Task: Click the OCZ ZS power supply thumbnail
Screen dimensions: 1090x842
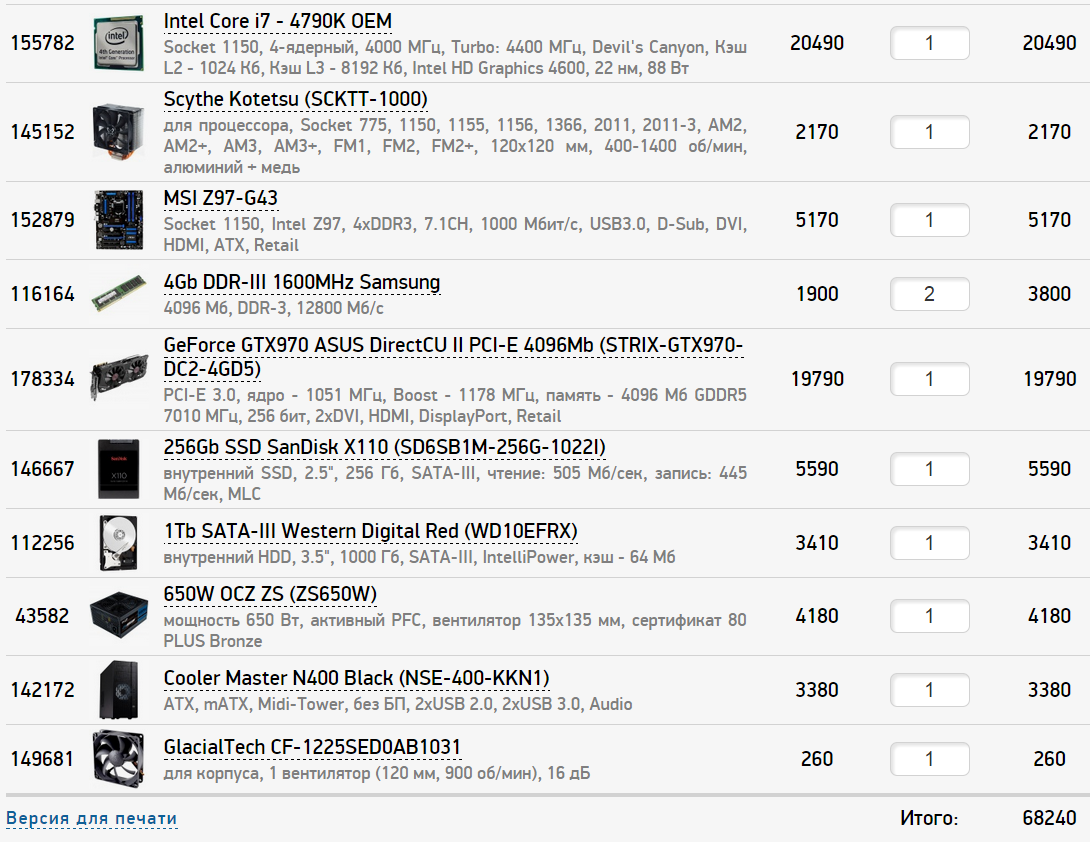Action: (119, 615)
